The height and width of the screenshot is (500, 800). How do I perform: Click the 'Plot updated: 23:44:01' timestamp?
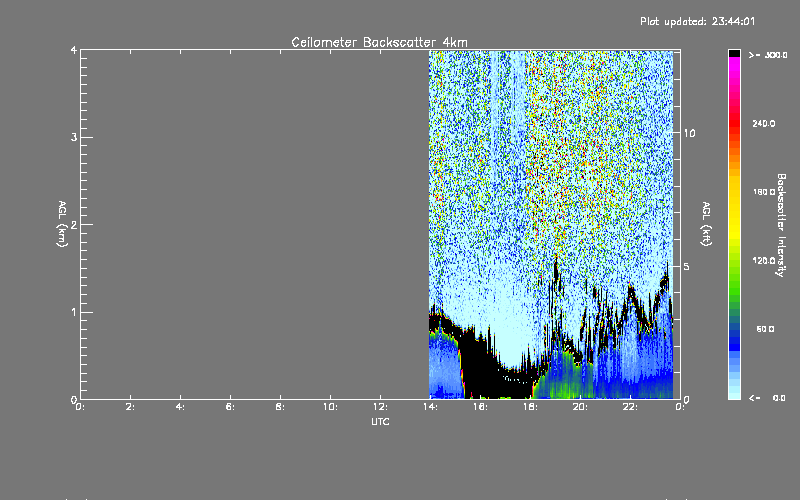[697, 21]
